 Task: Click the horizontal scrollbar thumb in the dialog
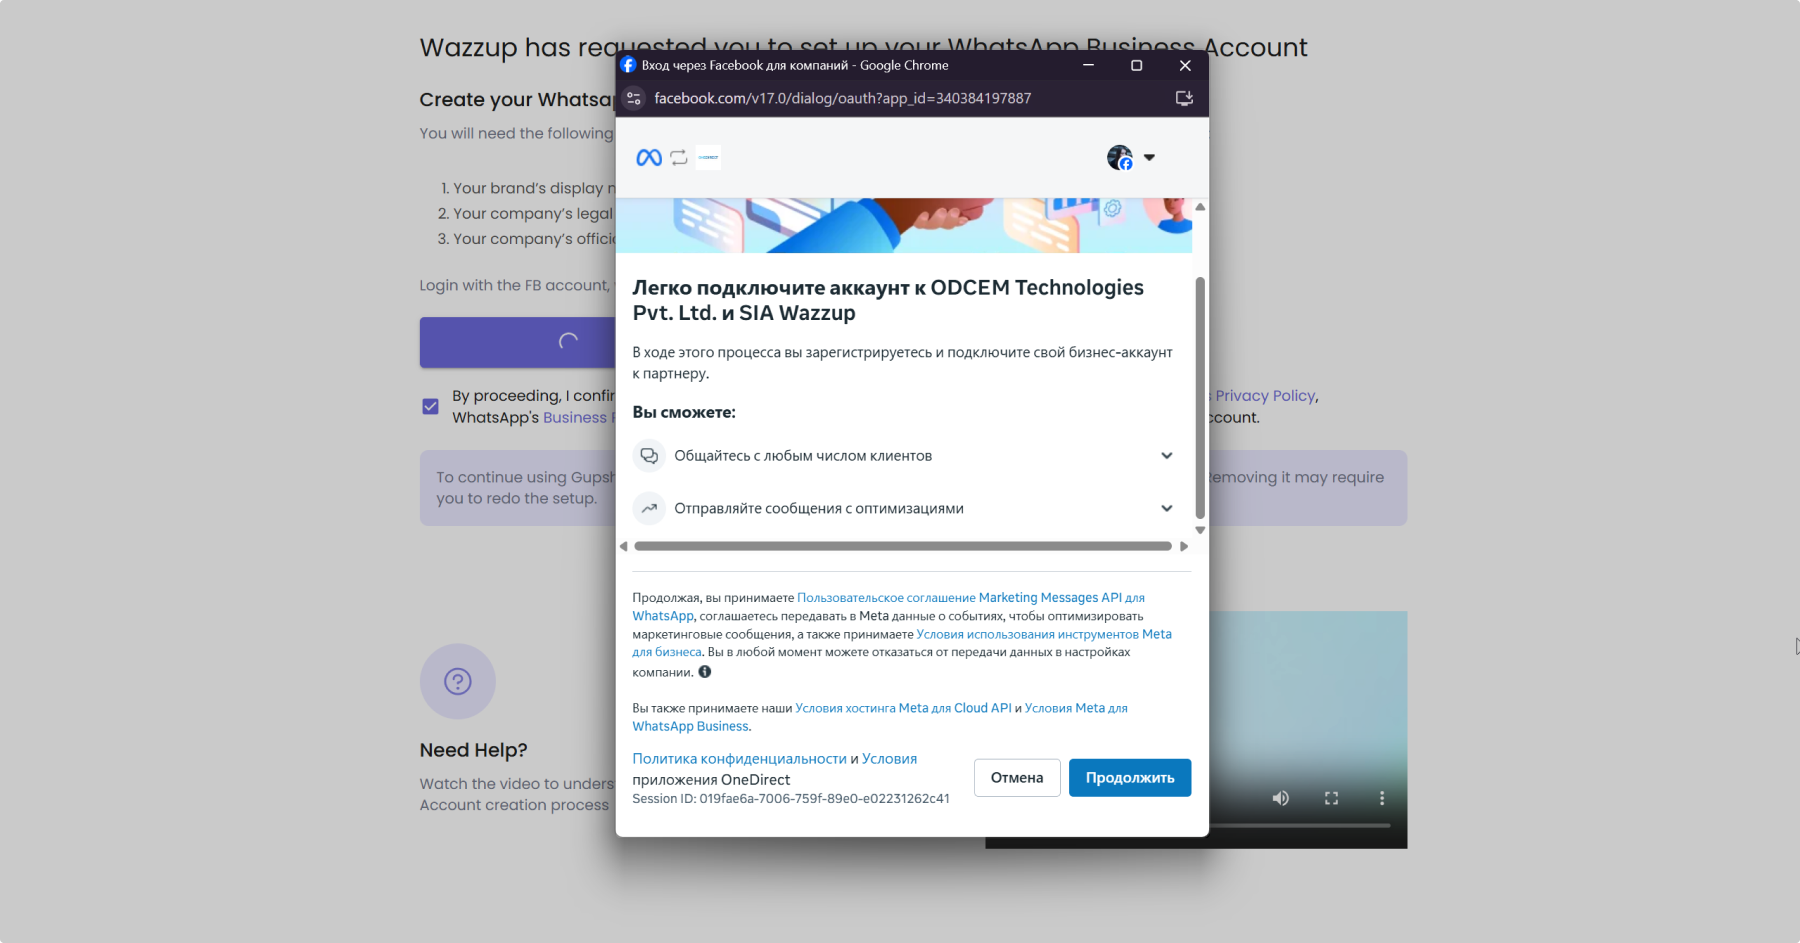[903, 546]
